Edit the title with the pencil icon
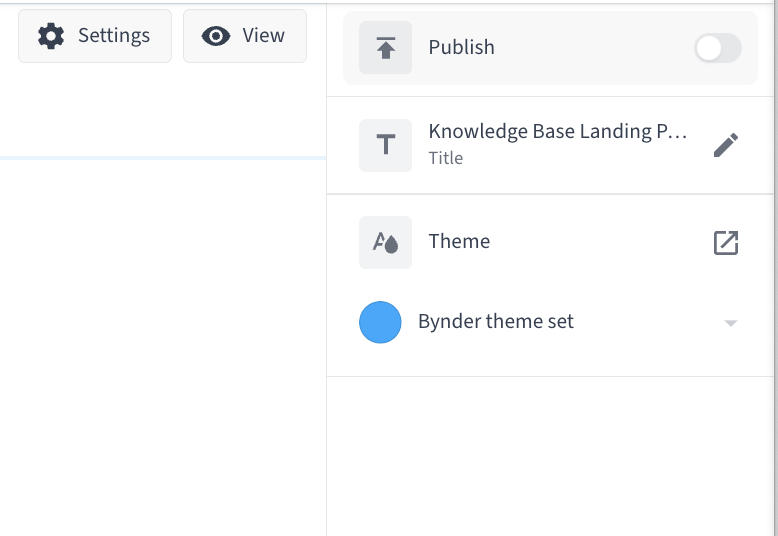The width and height of the screenshot is (778, 536). point(726,145)
